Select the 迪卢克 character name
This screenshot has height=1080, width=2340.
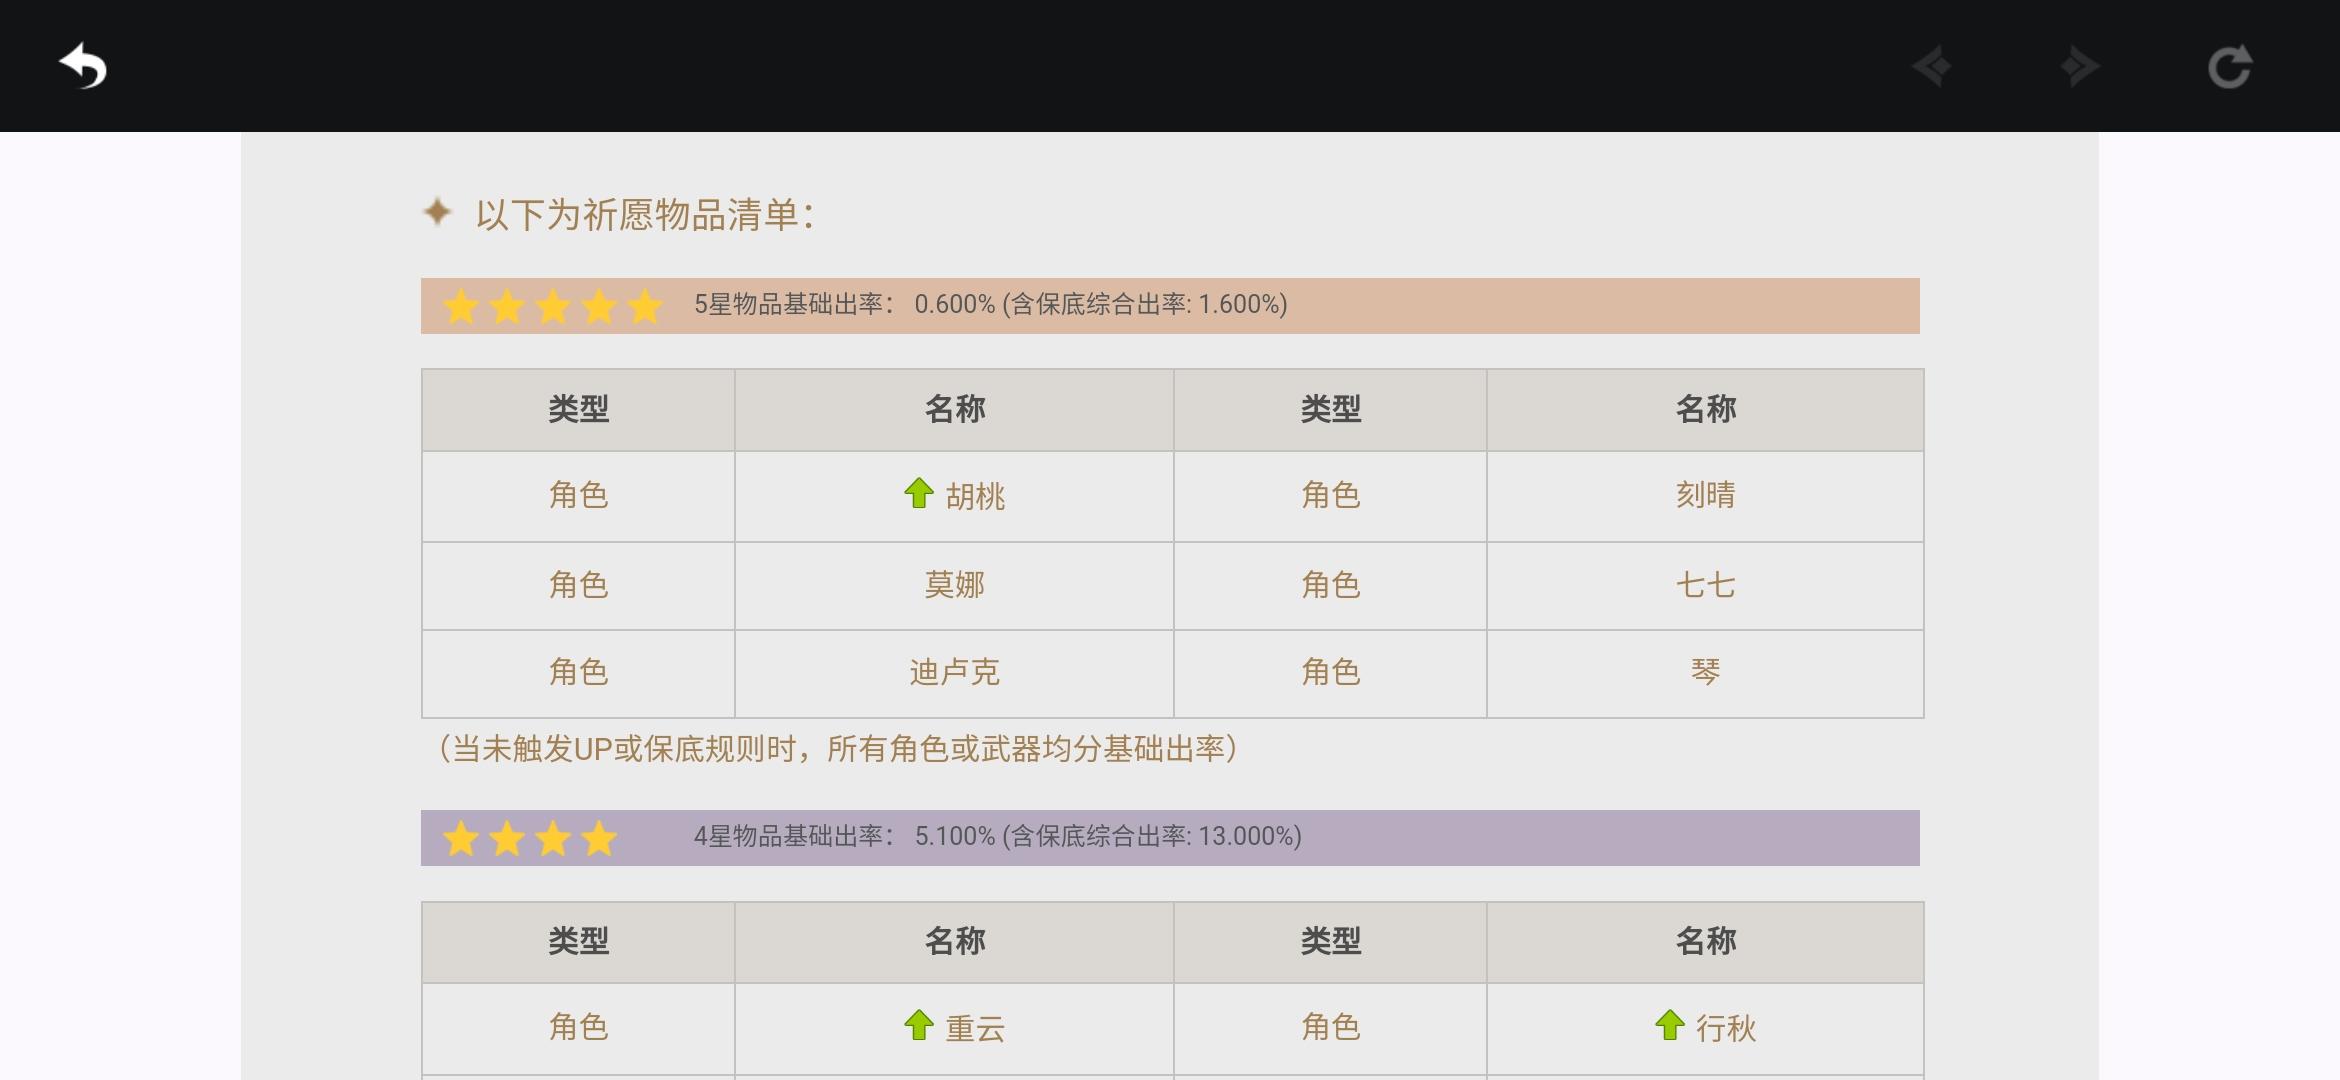pos(954,672)
